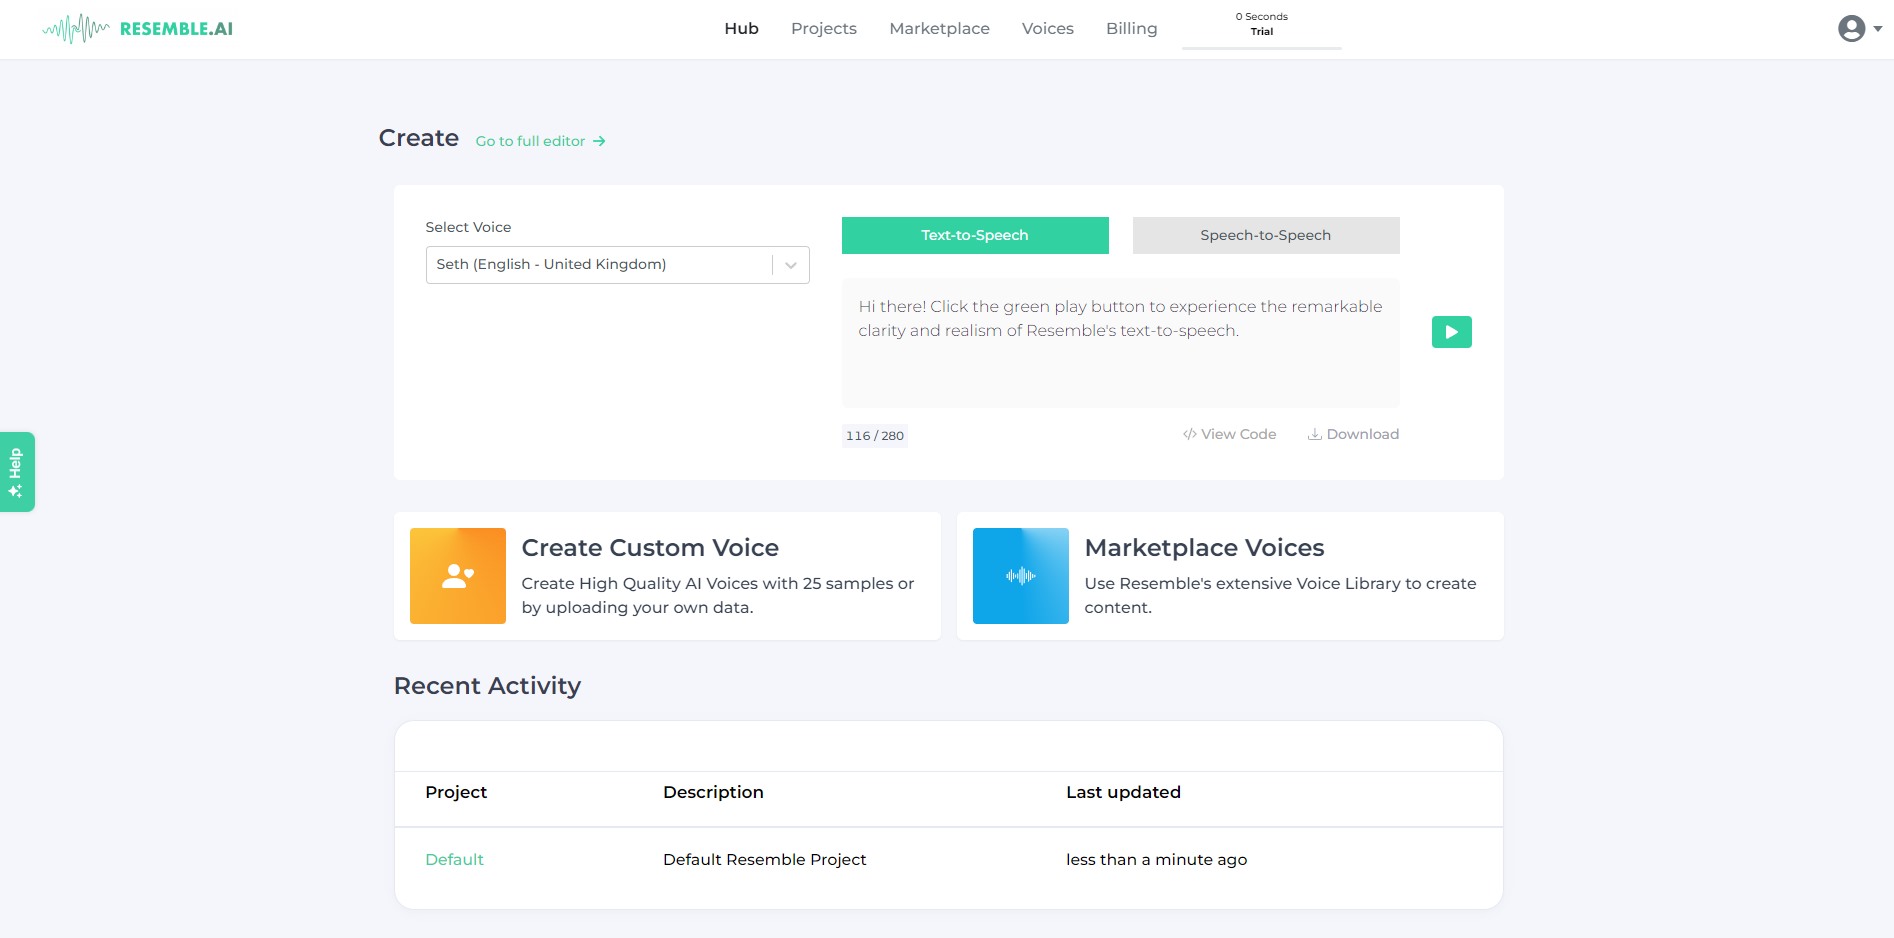Expand the Select Voice dropdown chevron
The image size is (1894, 938).
(791, 265)
